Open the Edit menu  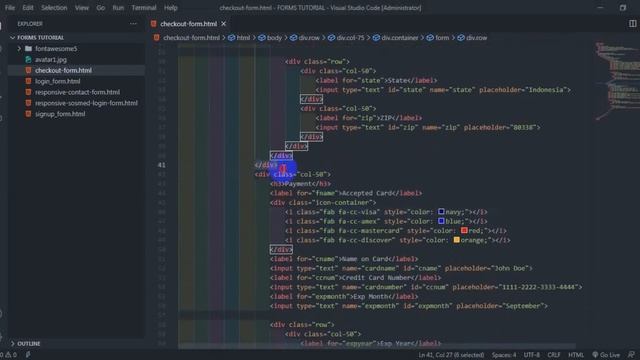28,8
